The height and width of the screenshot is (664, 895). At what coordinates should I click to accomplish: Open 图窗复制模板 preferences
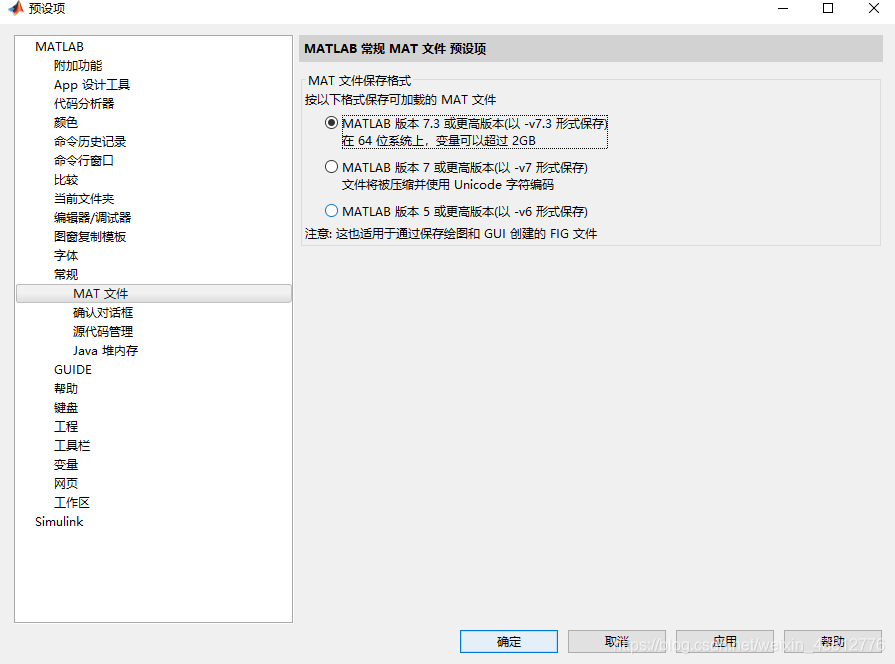point(90,236)
